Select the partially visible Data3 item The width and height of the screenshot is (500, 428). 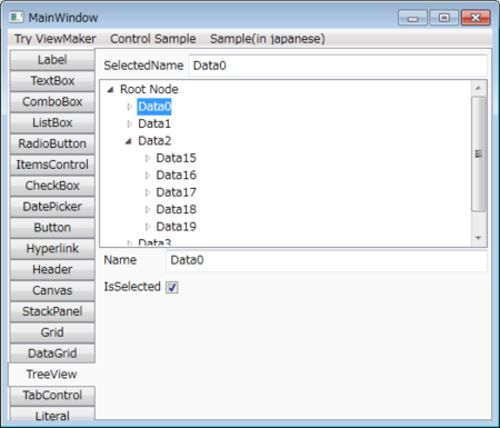(154, 242)
